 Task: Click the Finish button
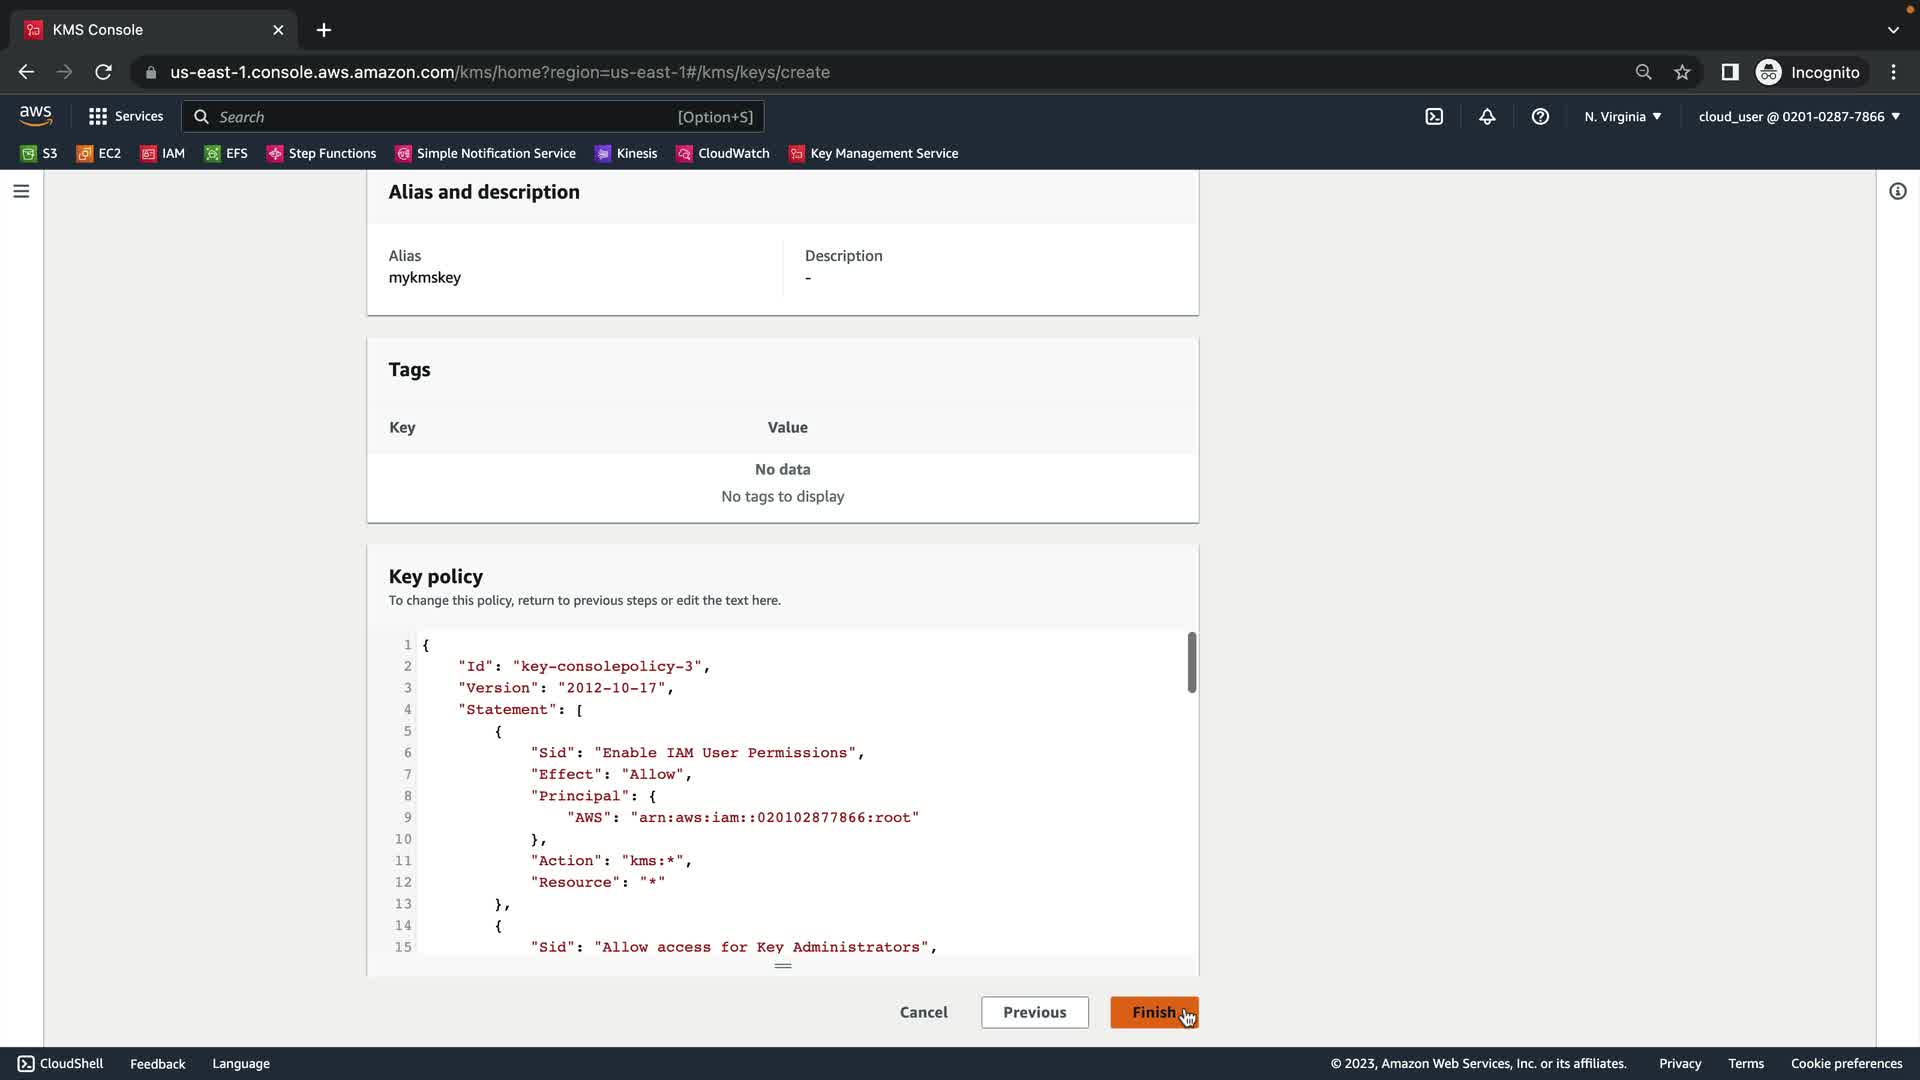(1153, 1012)
